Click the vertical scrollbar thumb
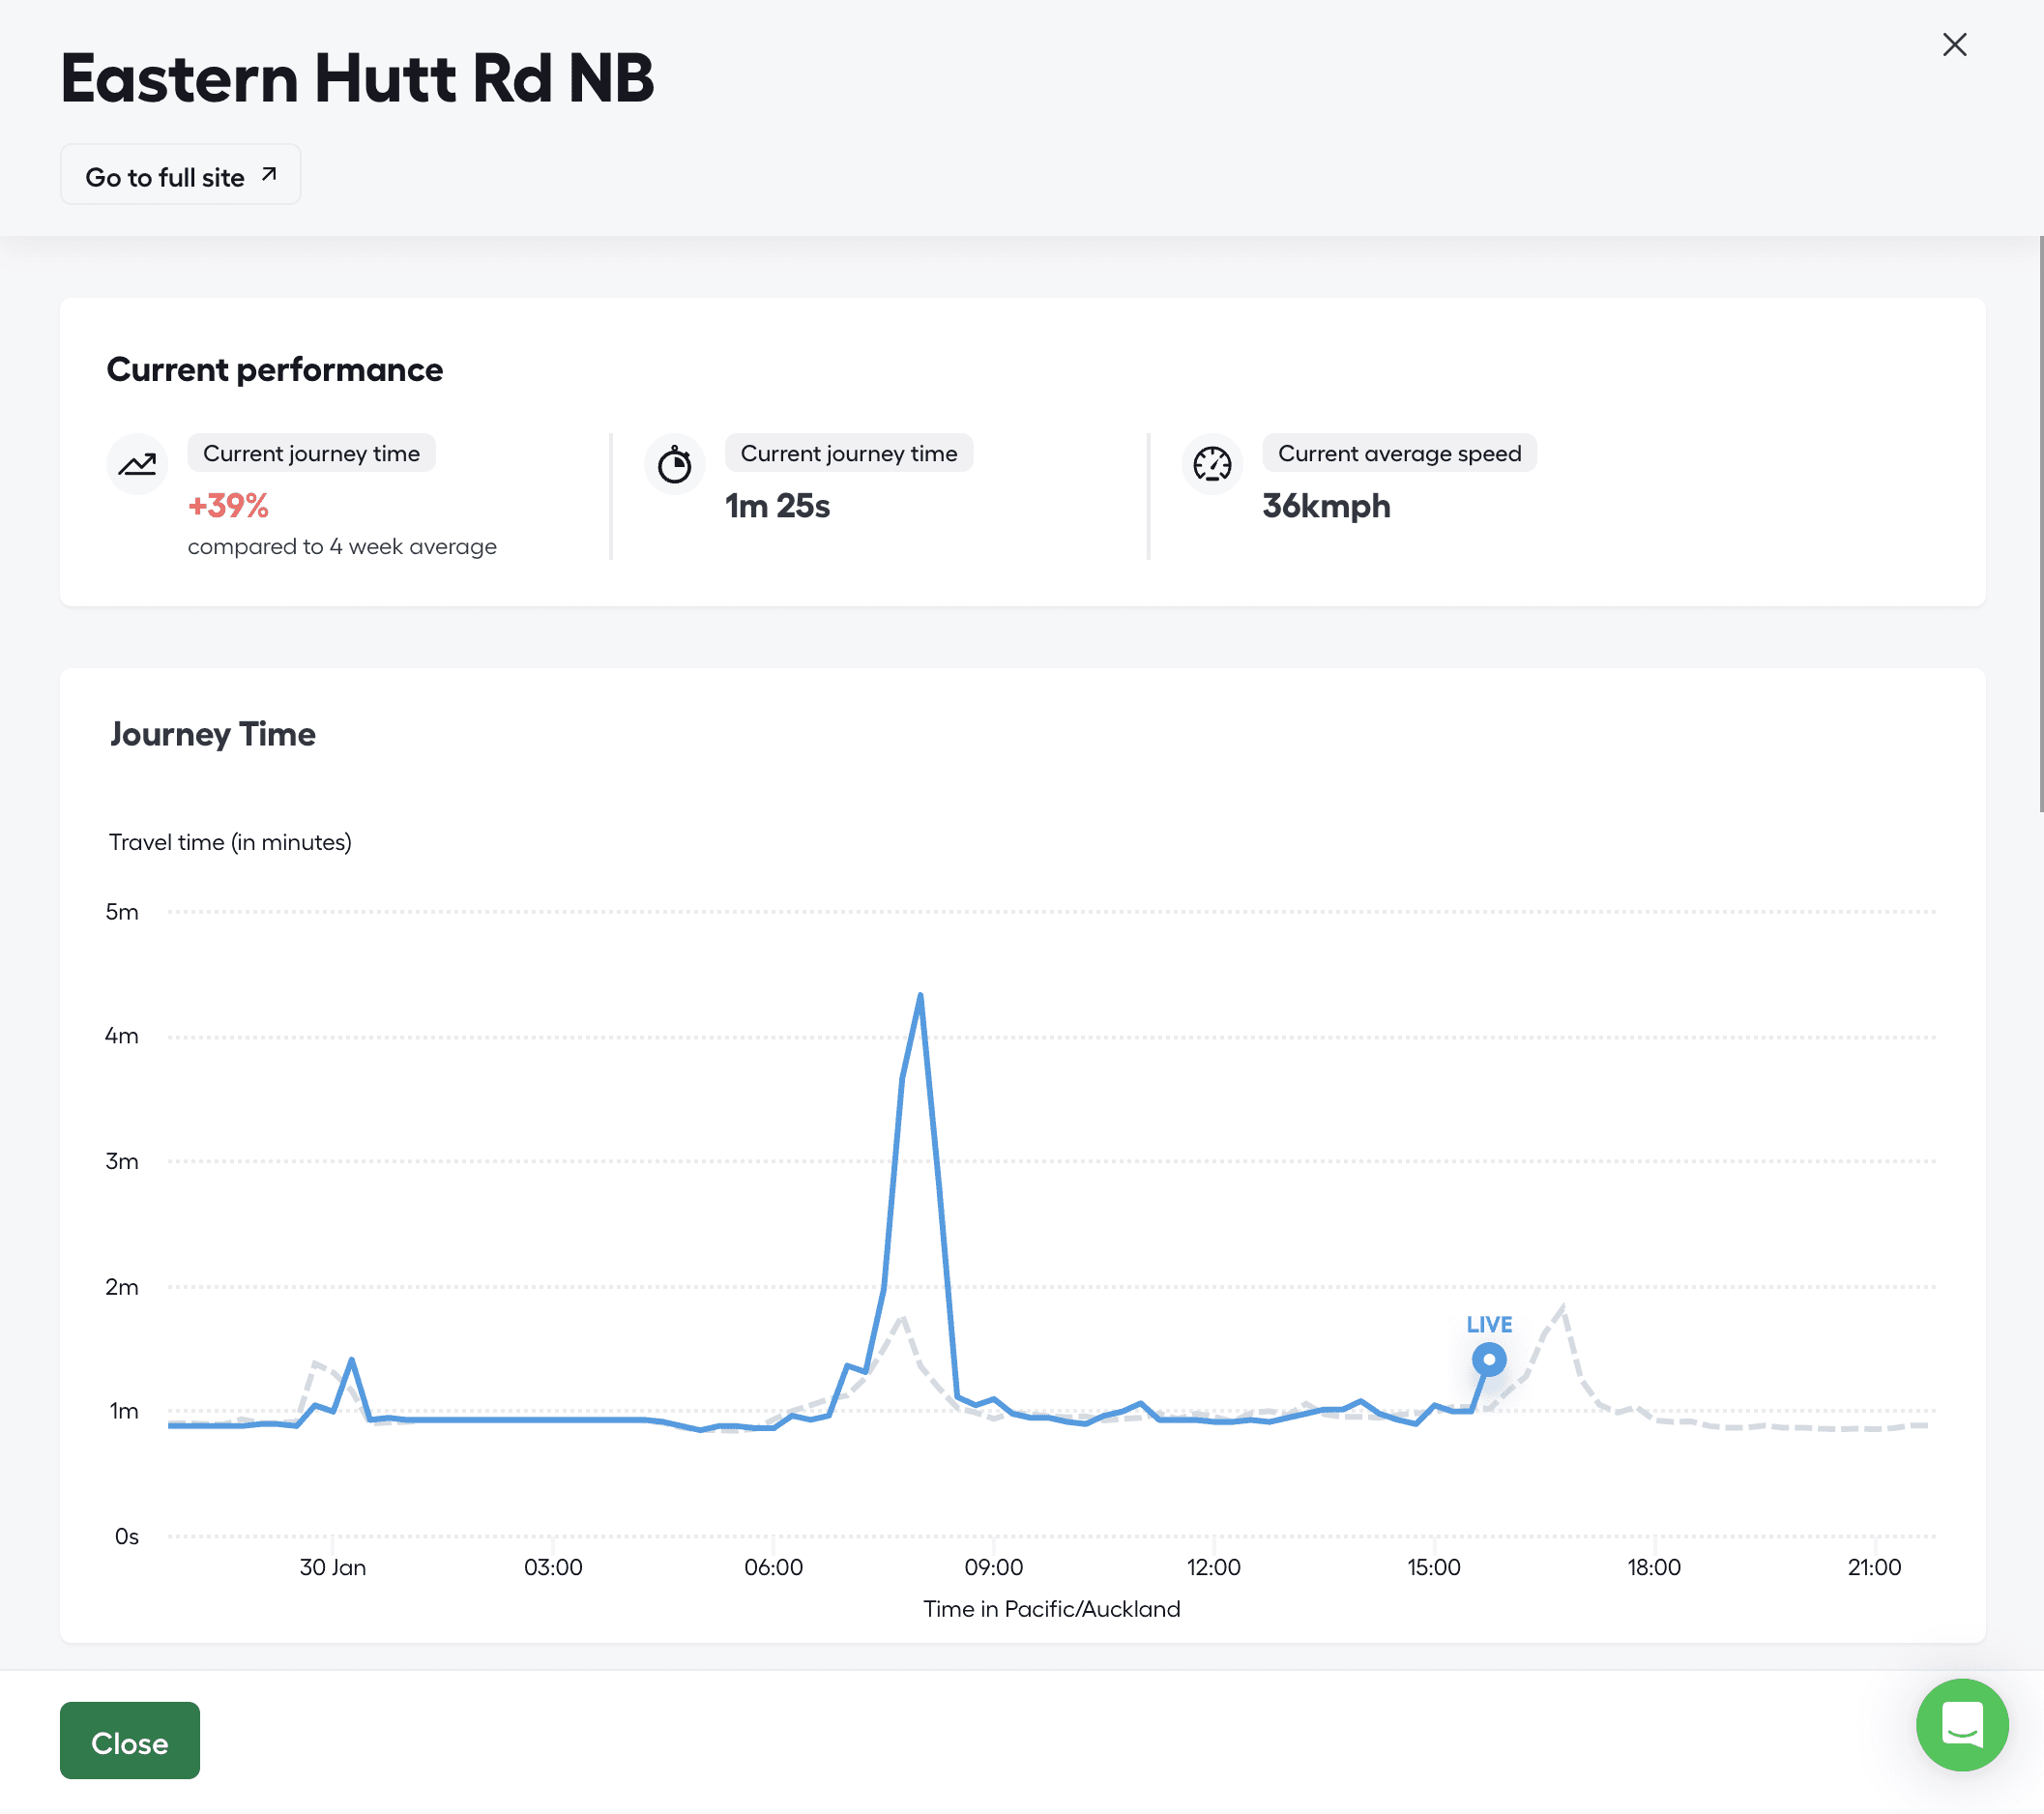 [2040, 523]
